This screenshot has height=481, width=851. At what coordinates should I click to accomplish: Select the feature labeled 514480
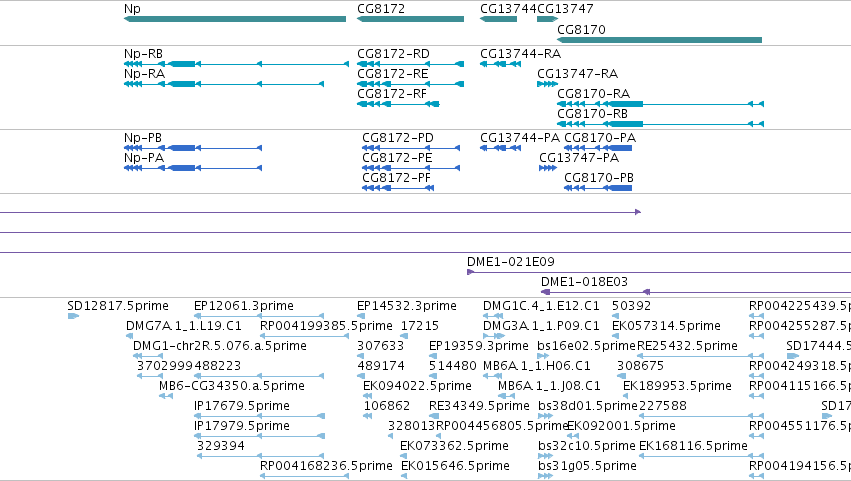[453, 366]
